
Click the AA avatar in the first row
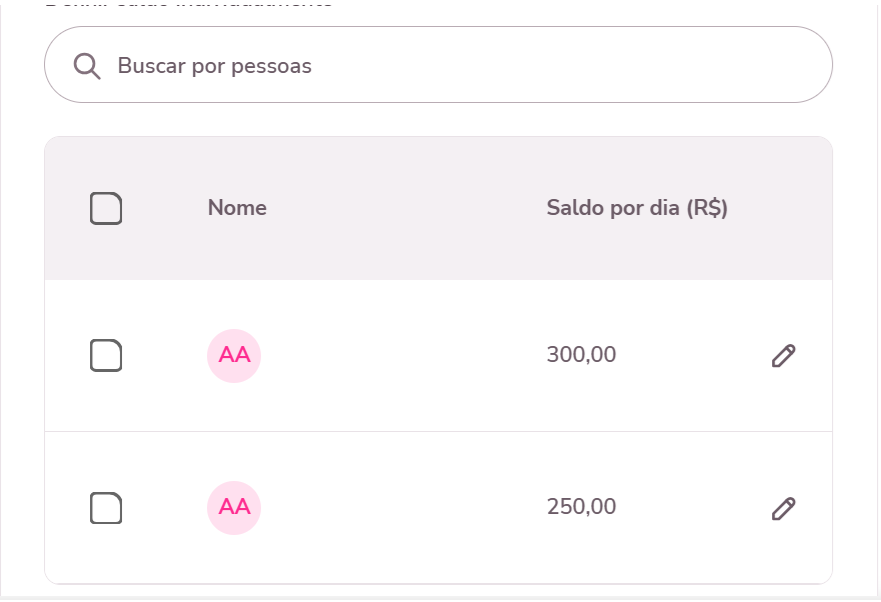233,355
